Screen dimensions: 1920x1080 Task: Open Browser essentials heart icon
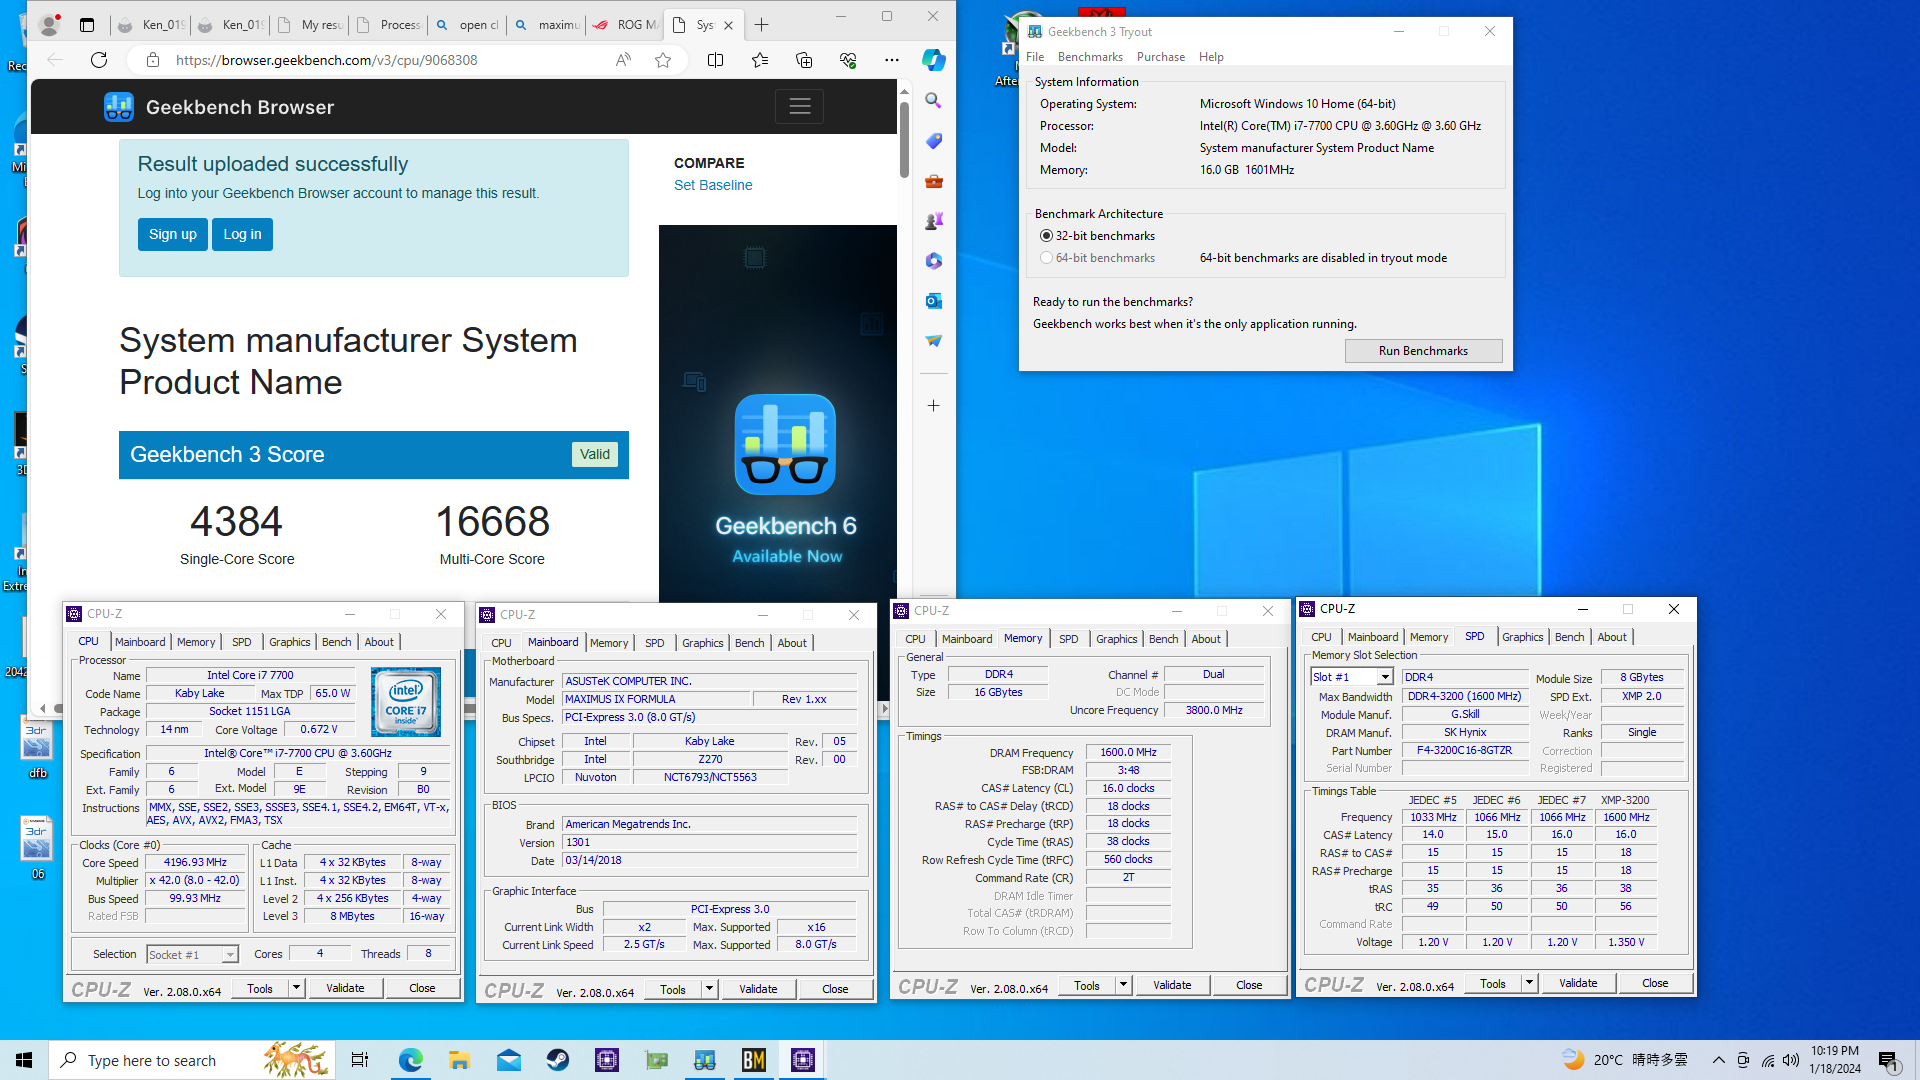(848, 60)
